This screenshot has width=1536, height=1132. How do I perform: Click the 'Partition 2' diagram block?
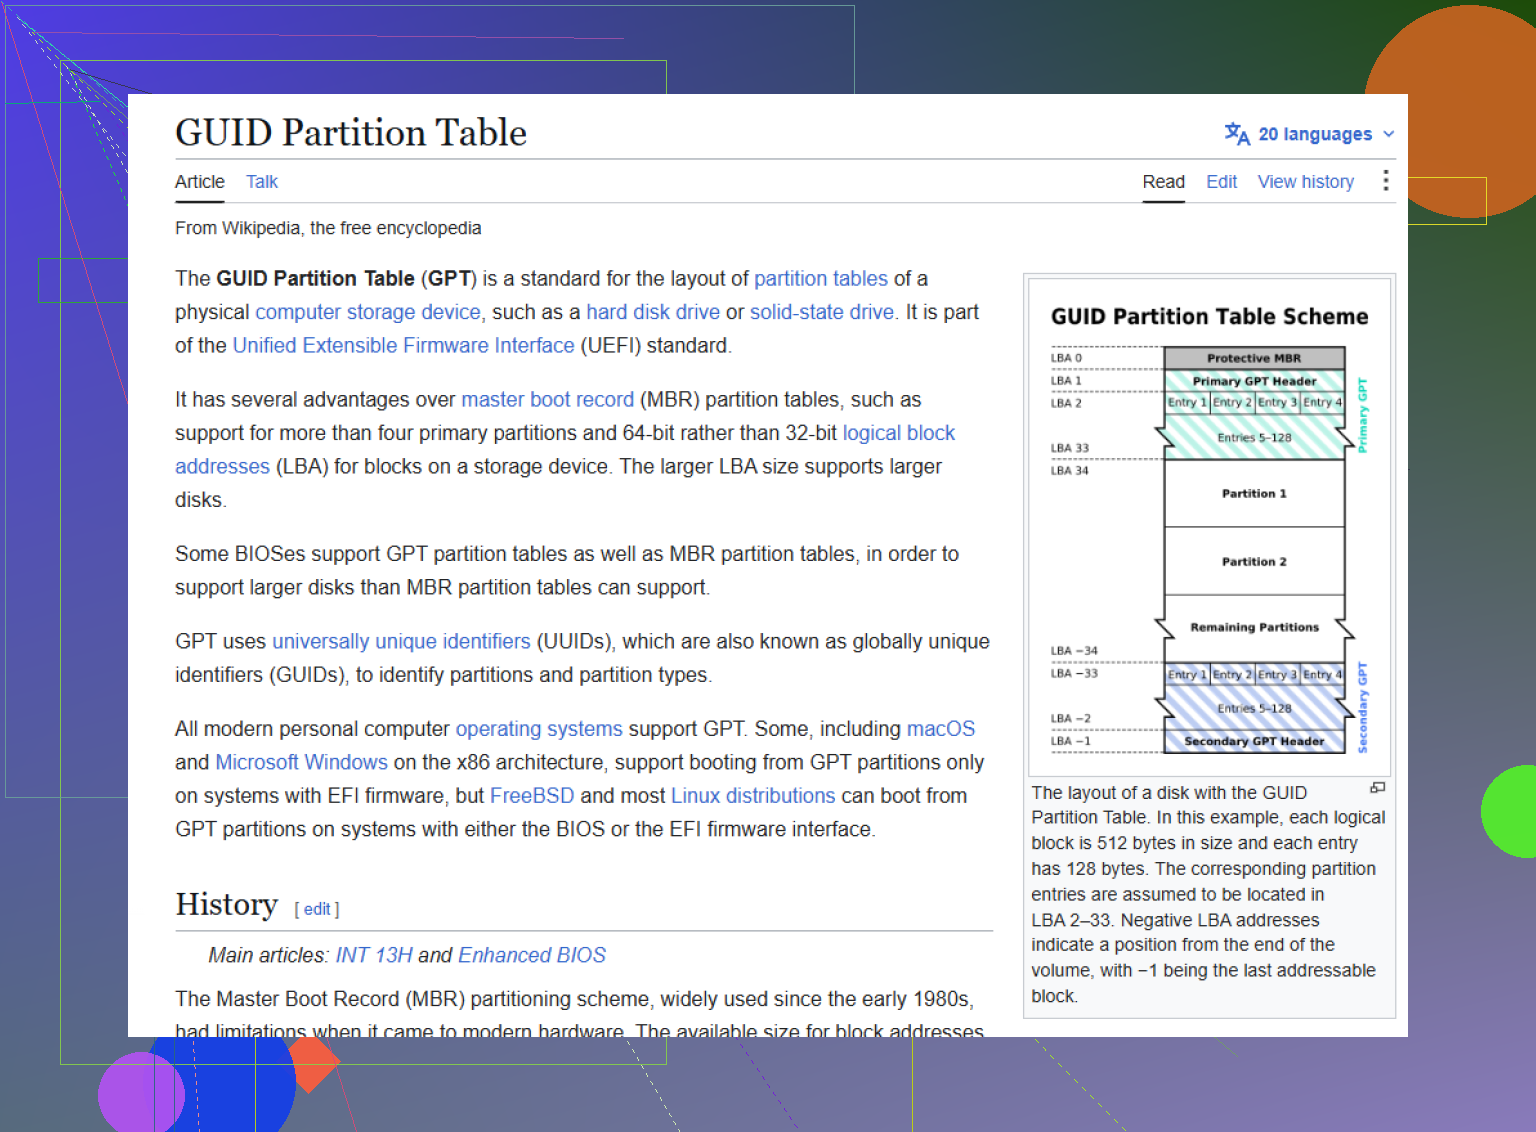coord(1254,561)
